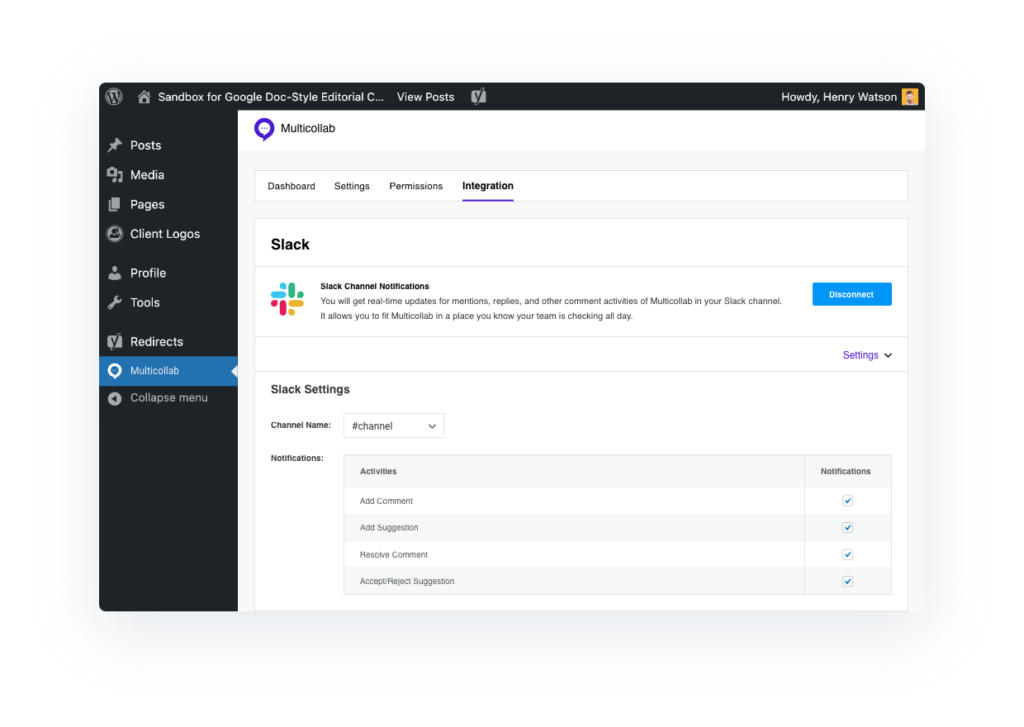Click the Disconnect button
The image size is (1024, 727).
coord(852,295)
